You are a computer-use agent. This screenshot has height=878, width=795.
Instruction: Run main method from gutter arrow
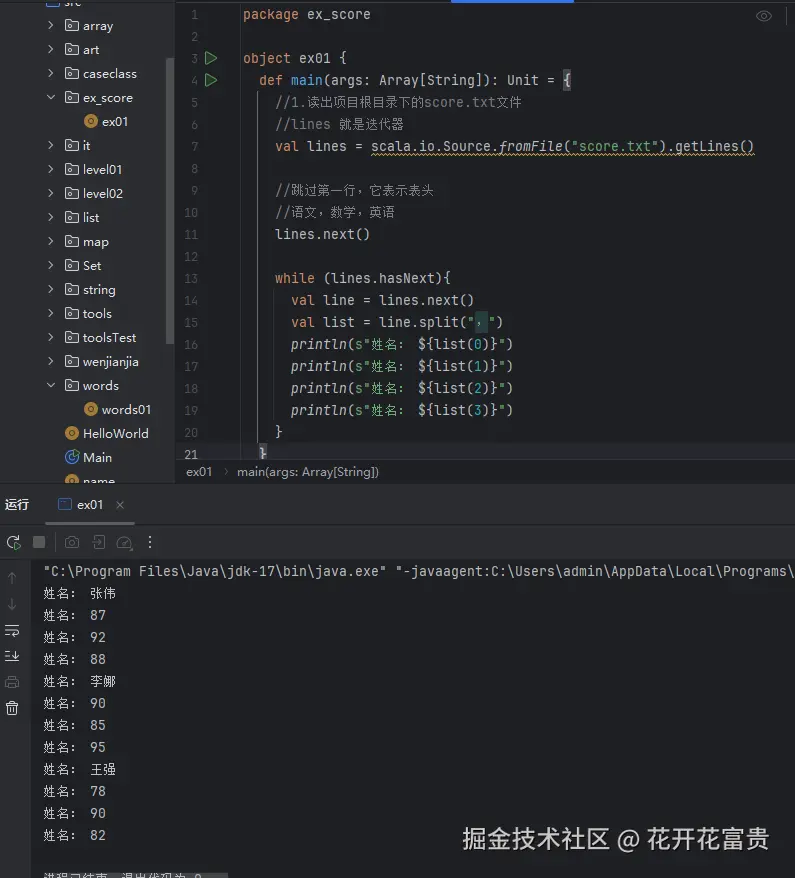[211, 80]
